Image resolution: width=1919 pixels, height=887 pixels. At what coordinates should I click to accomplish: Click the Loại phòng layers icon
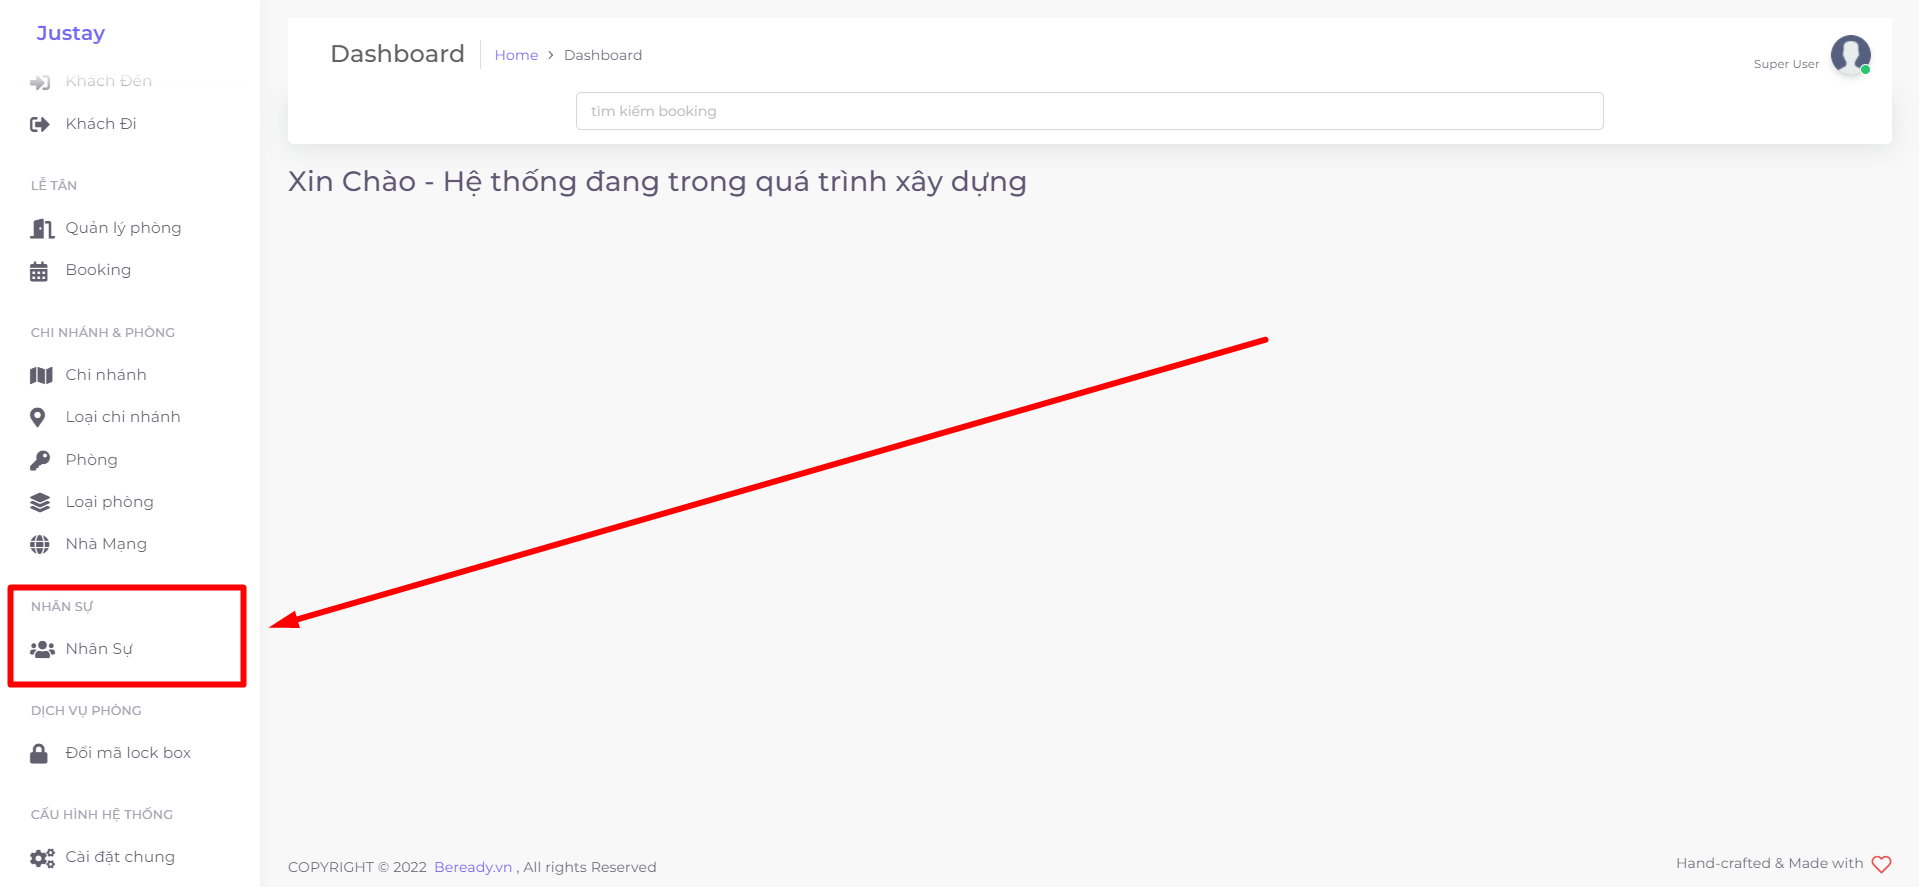tap(40, 502)
